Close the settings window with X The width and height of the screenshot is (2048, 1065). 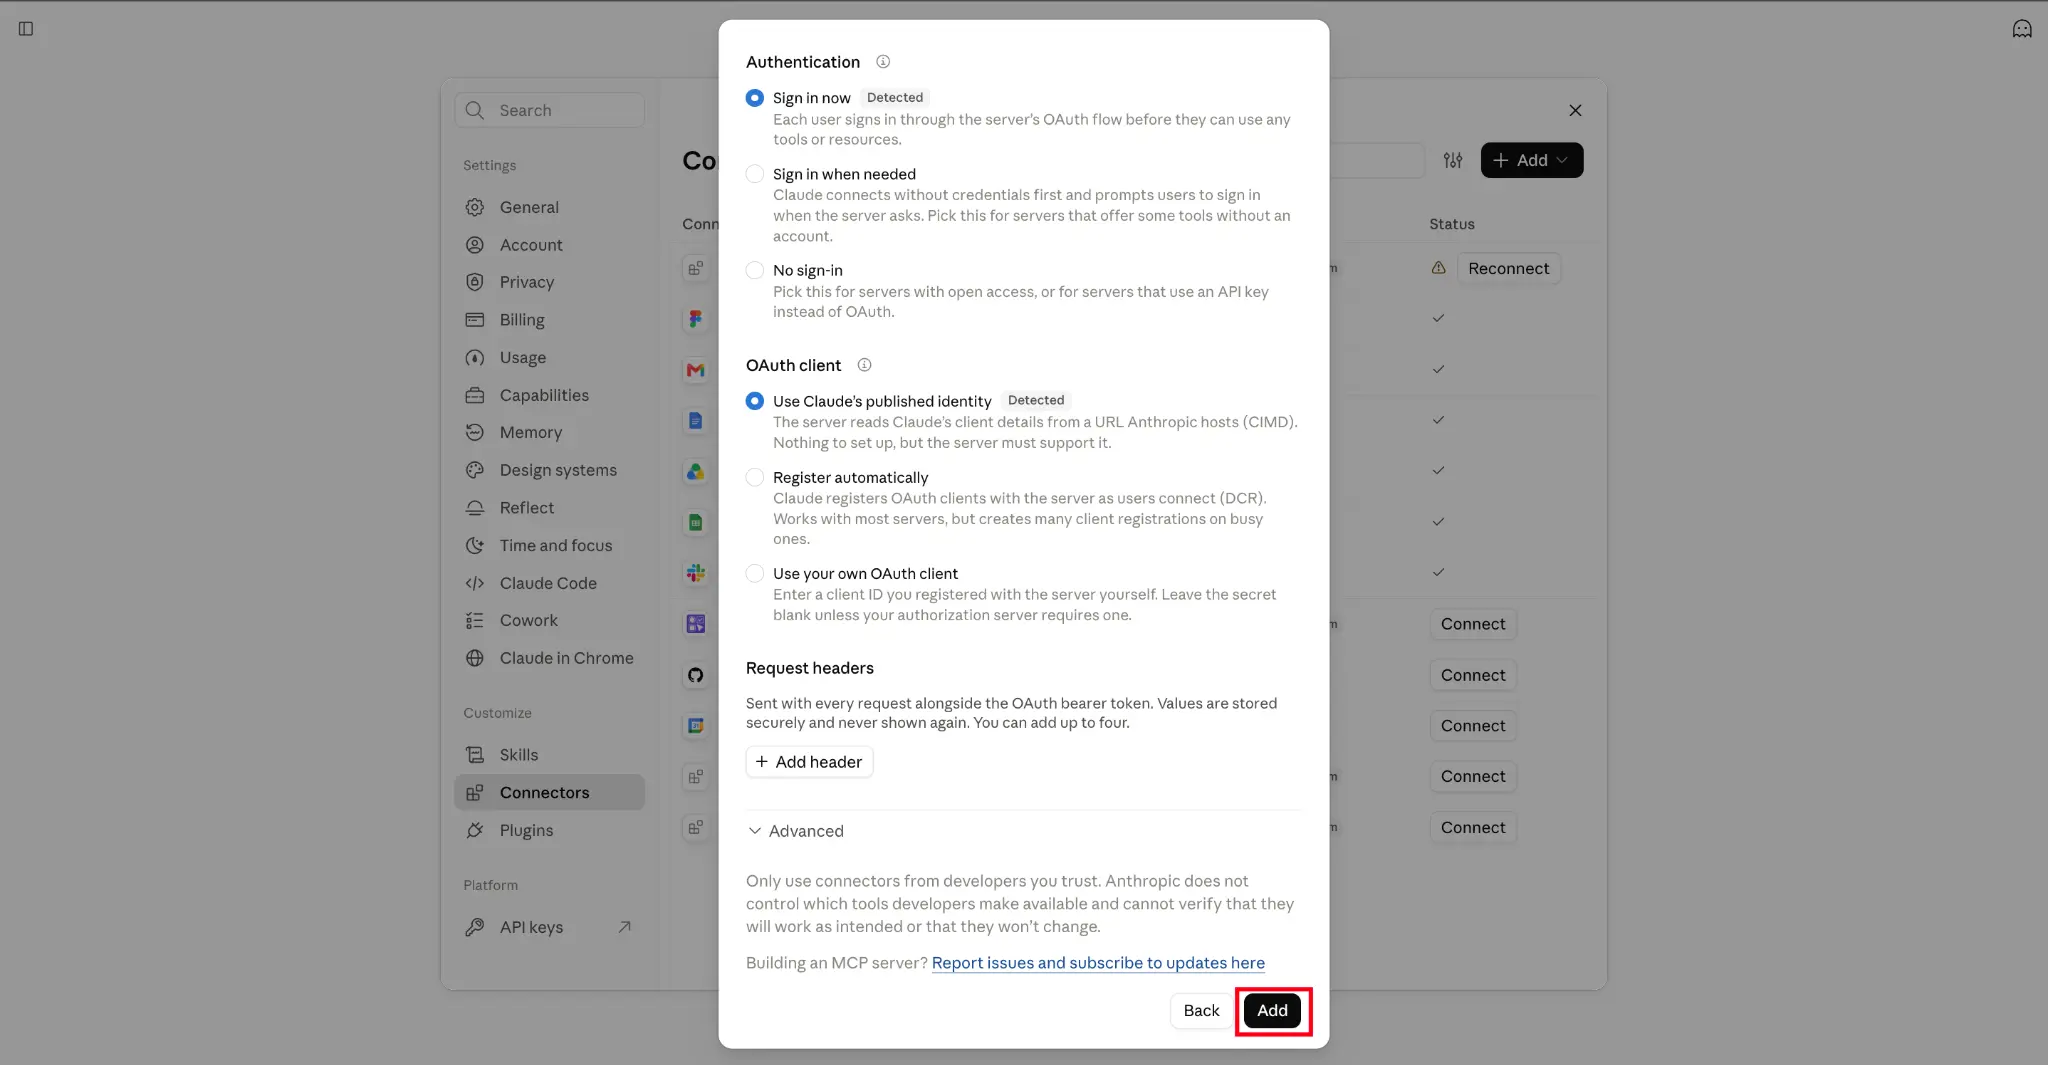1575,110
